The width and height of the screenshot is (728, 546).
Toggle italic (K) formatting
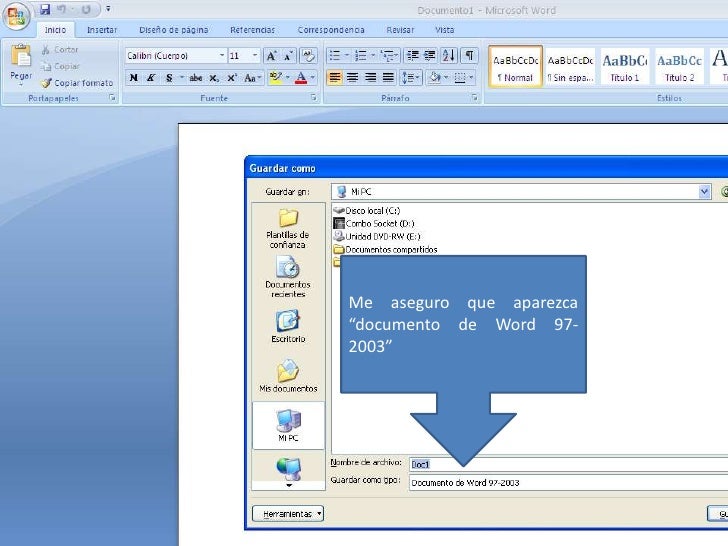(150, 78)
